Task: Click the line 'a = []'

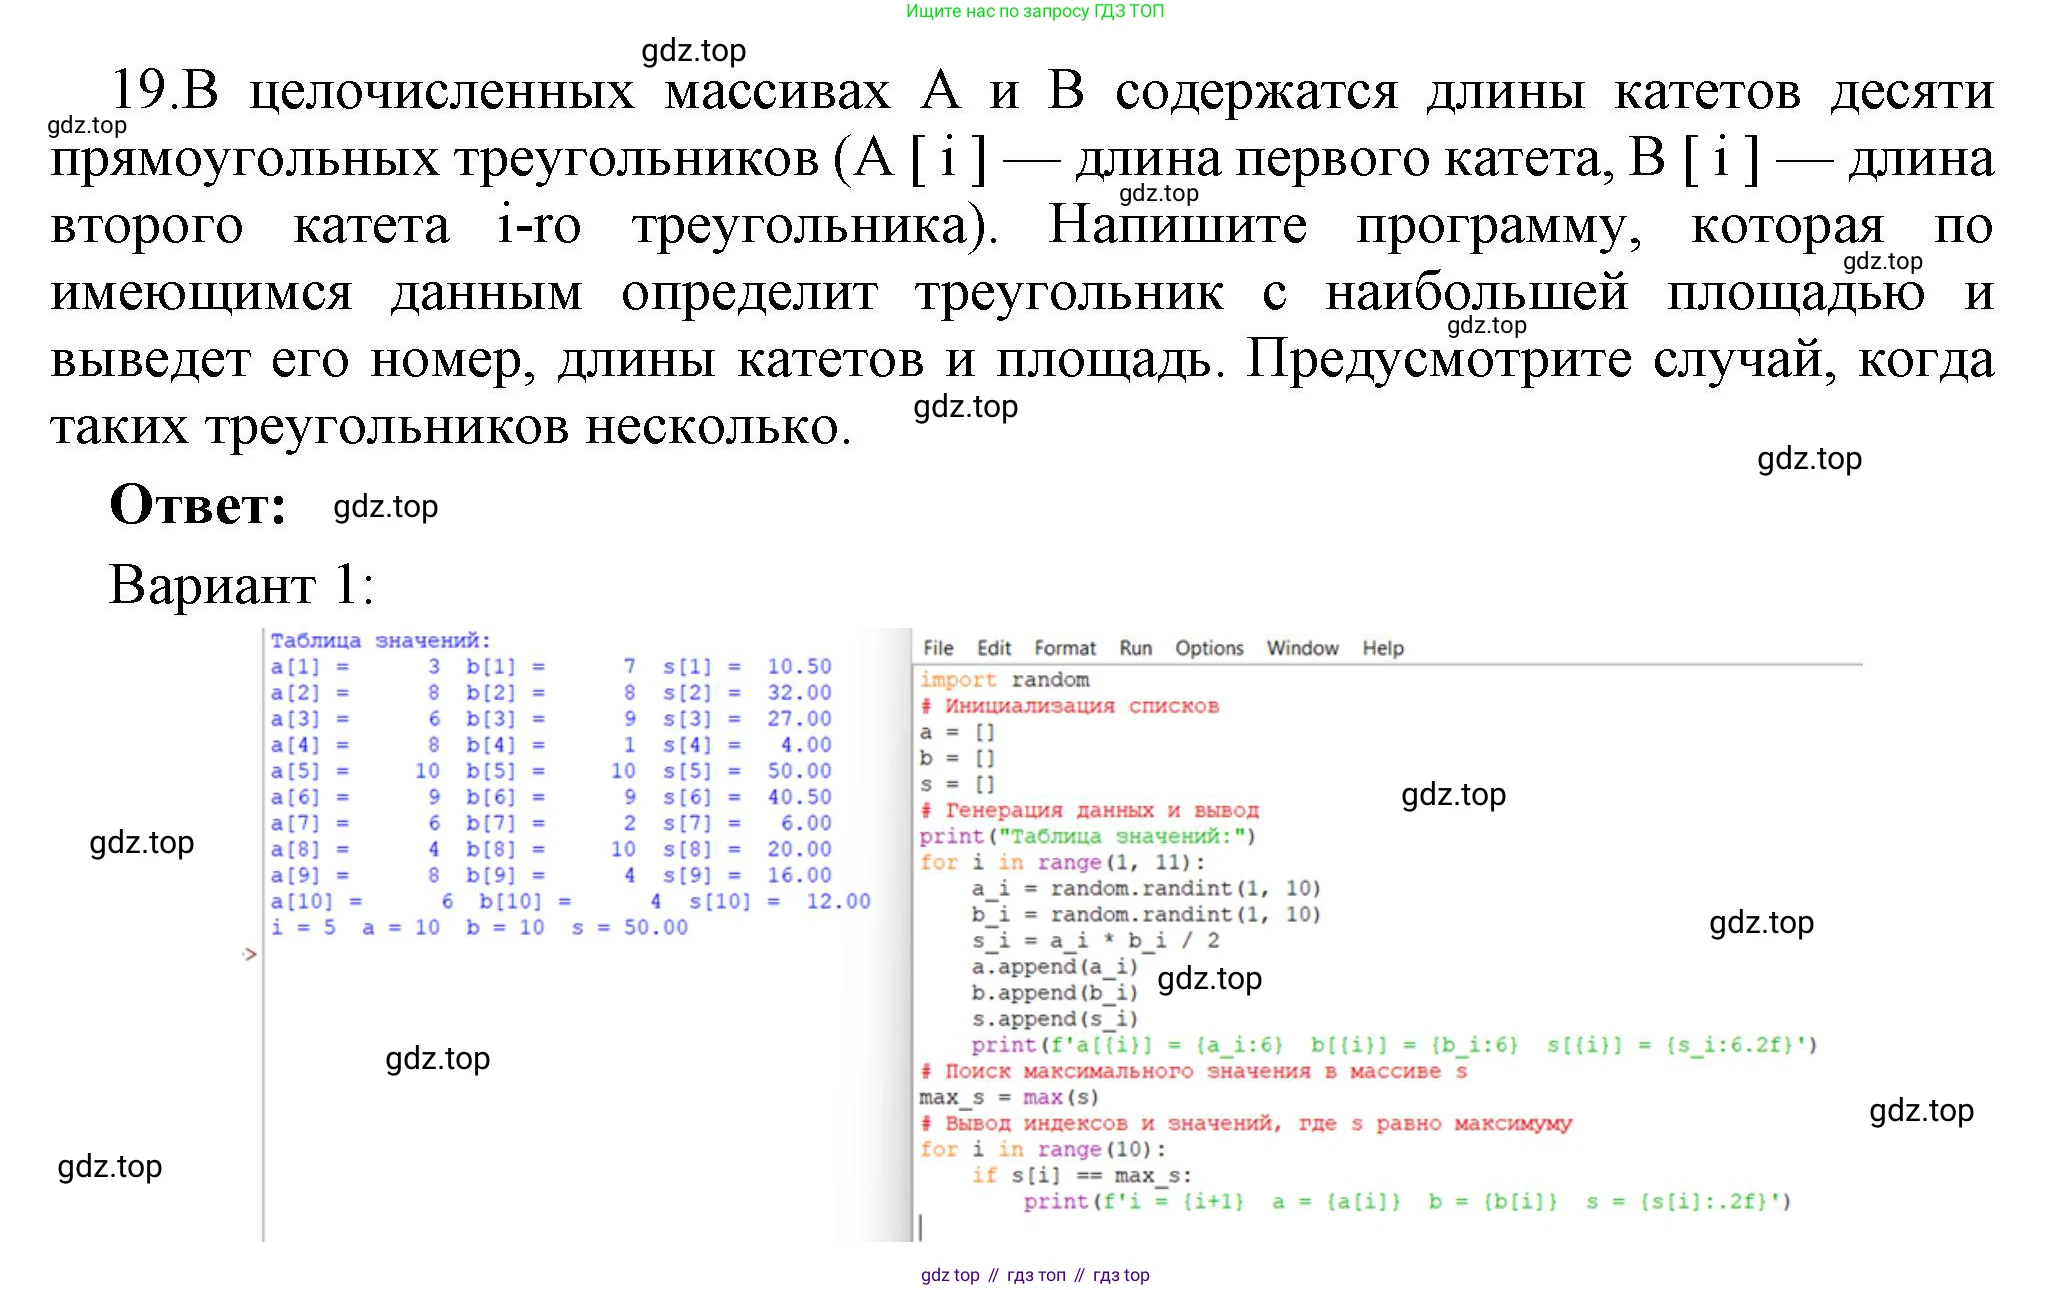Action: [957, 732]
